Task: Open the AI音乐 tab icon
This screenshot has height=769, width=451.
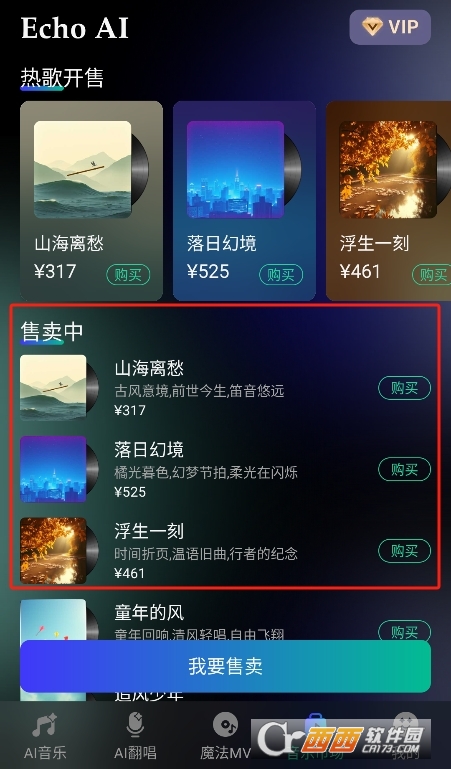Action: pyautogui.click(x=45, y=725)
